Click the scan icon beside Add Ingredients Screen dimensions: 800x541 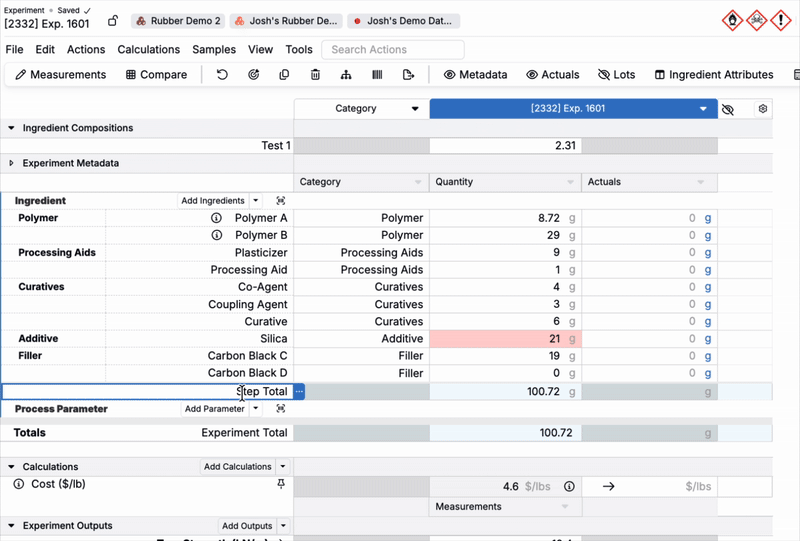click(281, 201)
